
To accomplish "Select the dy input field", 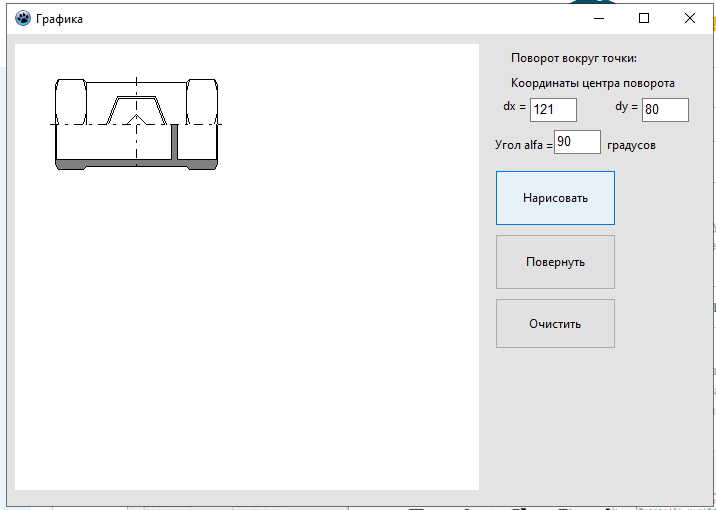I will 665,110.
